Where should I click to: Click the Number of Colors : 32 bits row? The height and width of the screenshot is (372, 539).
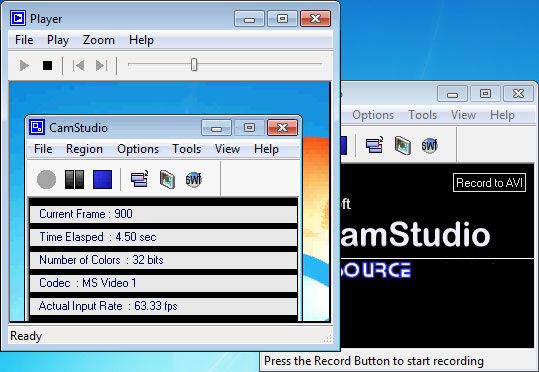164,260
